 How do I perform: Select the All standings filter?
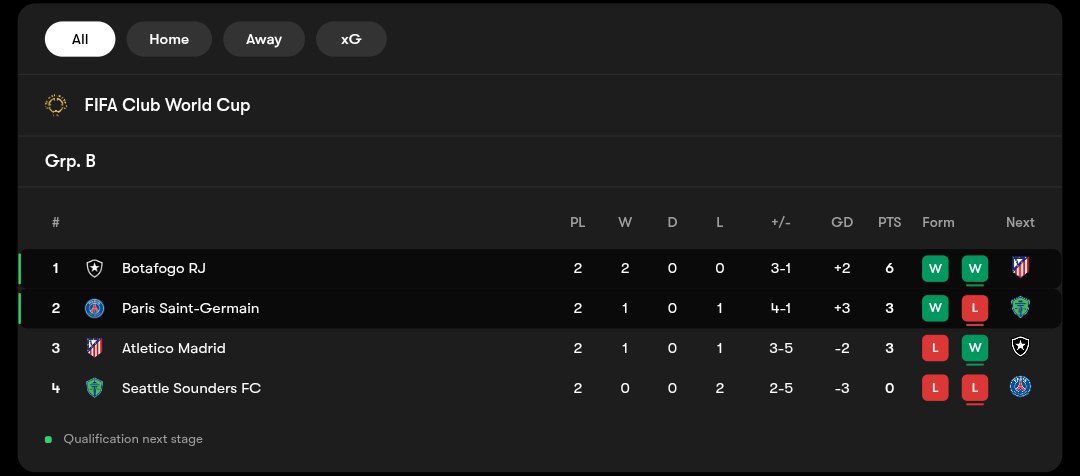click(80, 39)
